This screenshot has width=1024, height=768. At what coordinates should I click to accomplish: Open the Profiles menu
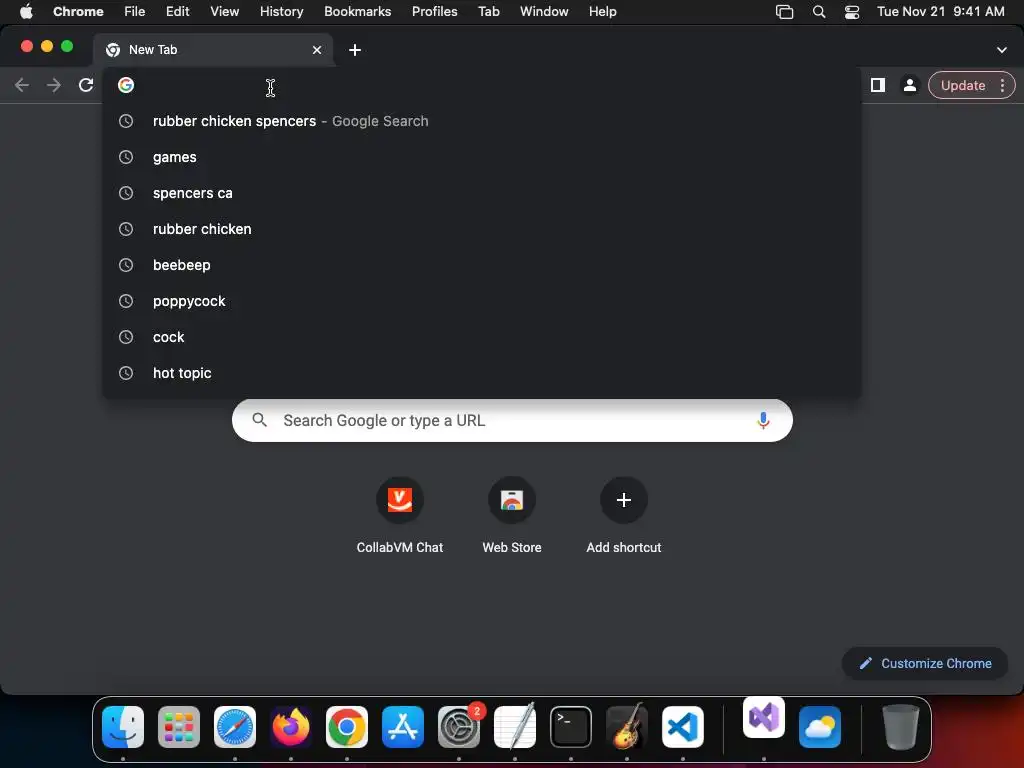[434, 11]
